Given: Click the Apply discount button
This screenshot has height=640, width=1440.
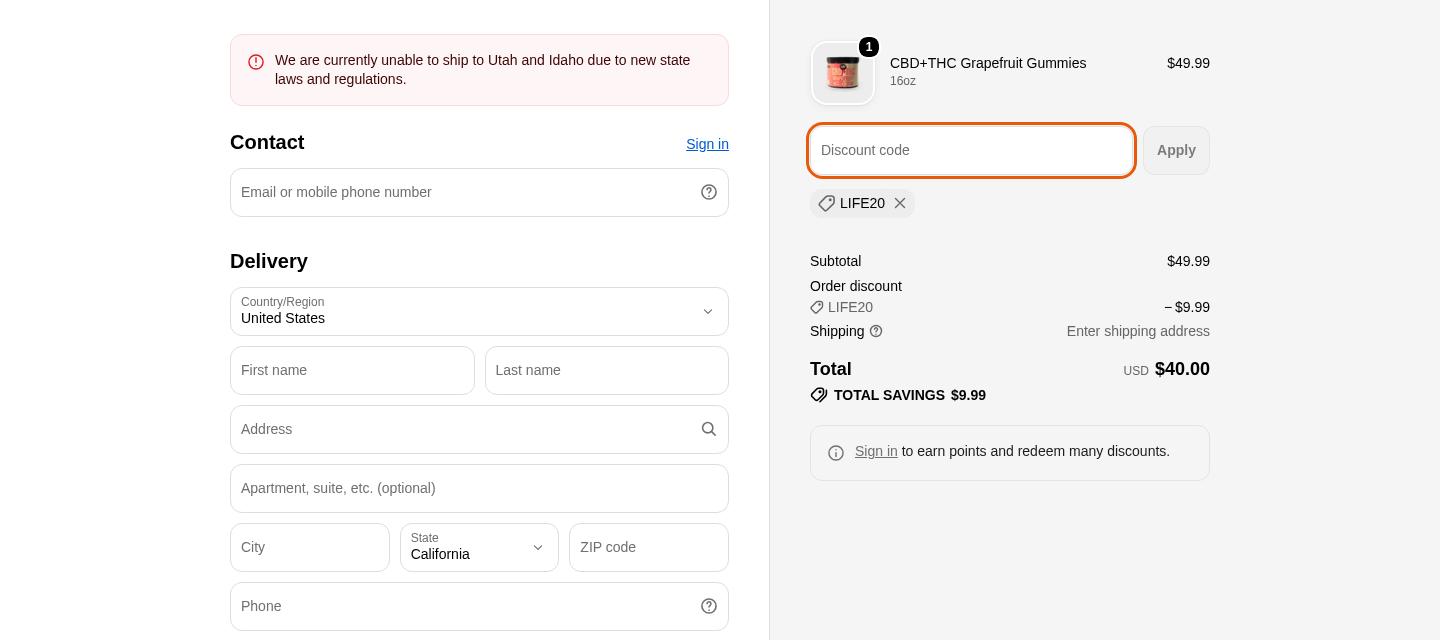Looking at the screenshot, I should pyautogui.click(x=1176, y=150).
